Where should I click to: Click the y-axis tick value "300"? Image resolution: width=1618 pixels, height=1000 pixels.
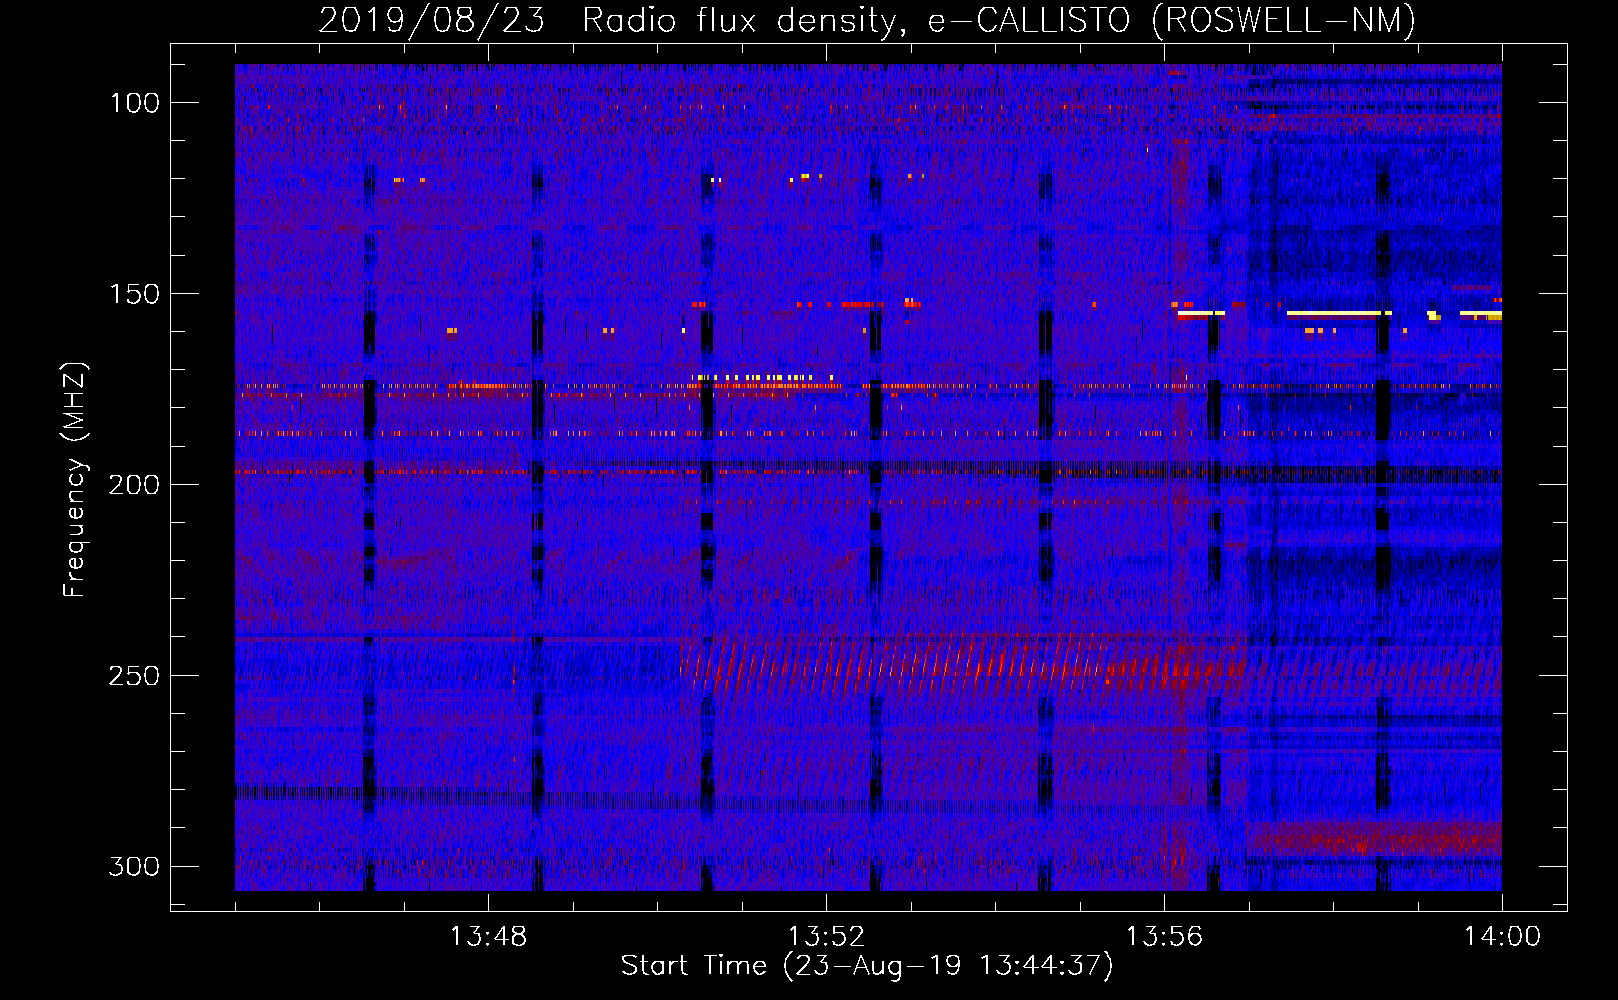[135, 866]
